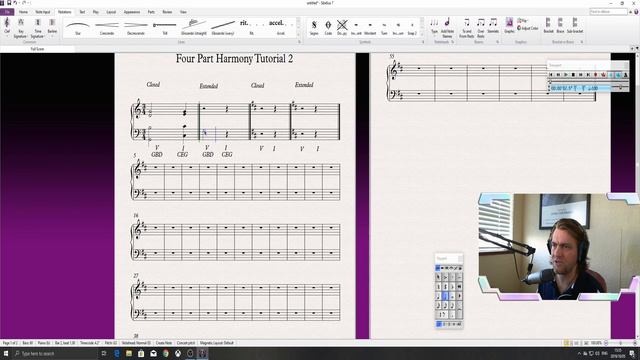
Task: Select the Trill line
Action: click(x=165, y=27)
